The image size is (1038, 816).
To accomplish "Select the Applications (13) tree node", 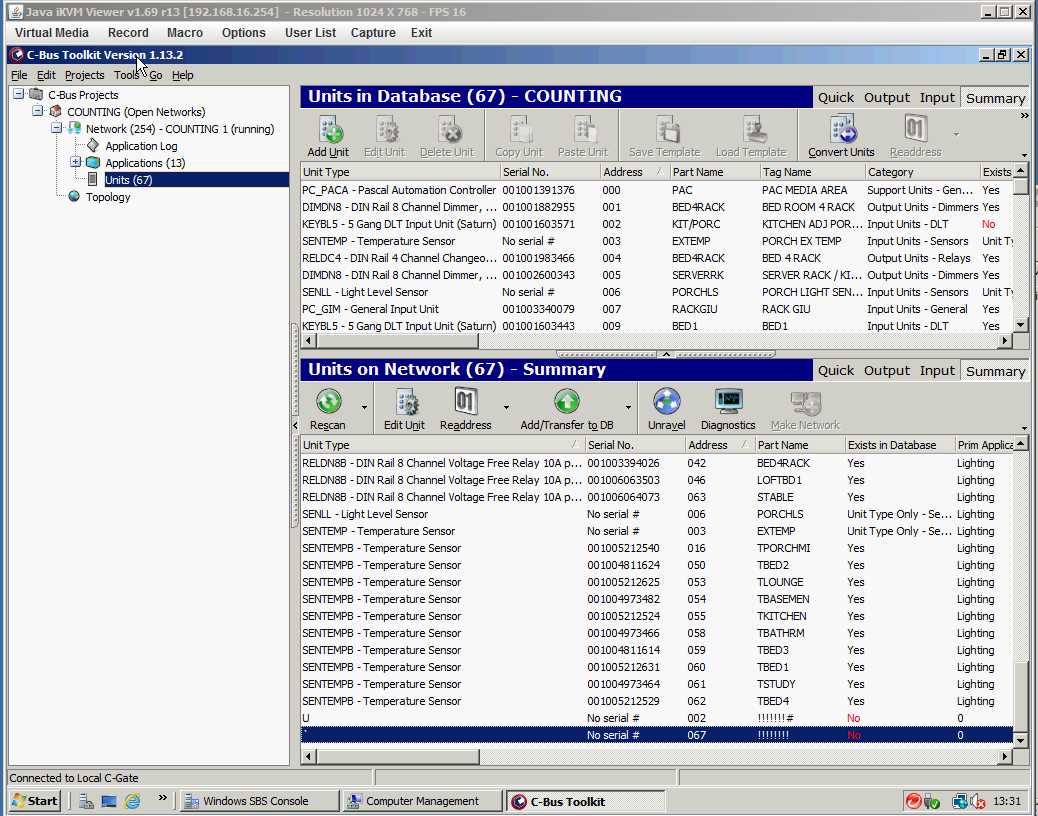I will (x=145, y=163).
